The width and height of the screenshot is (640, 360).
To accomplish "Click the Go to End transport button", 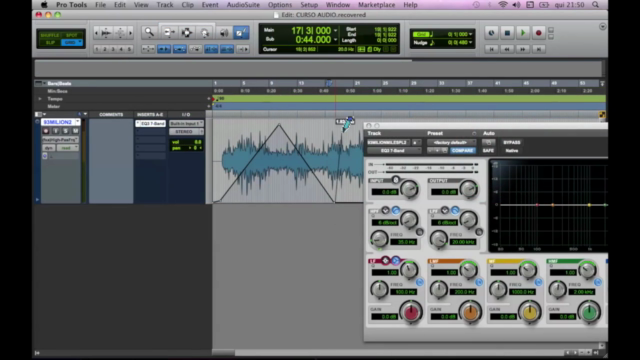I will pos(538,49).
